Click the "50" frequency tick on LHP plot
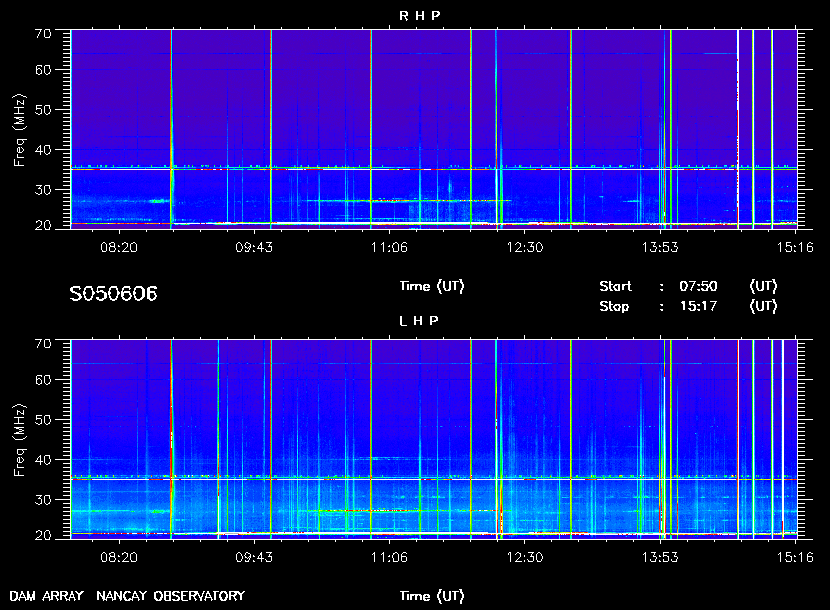Viewport: 830px width, 610px height. [43, 420]
